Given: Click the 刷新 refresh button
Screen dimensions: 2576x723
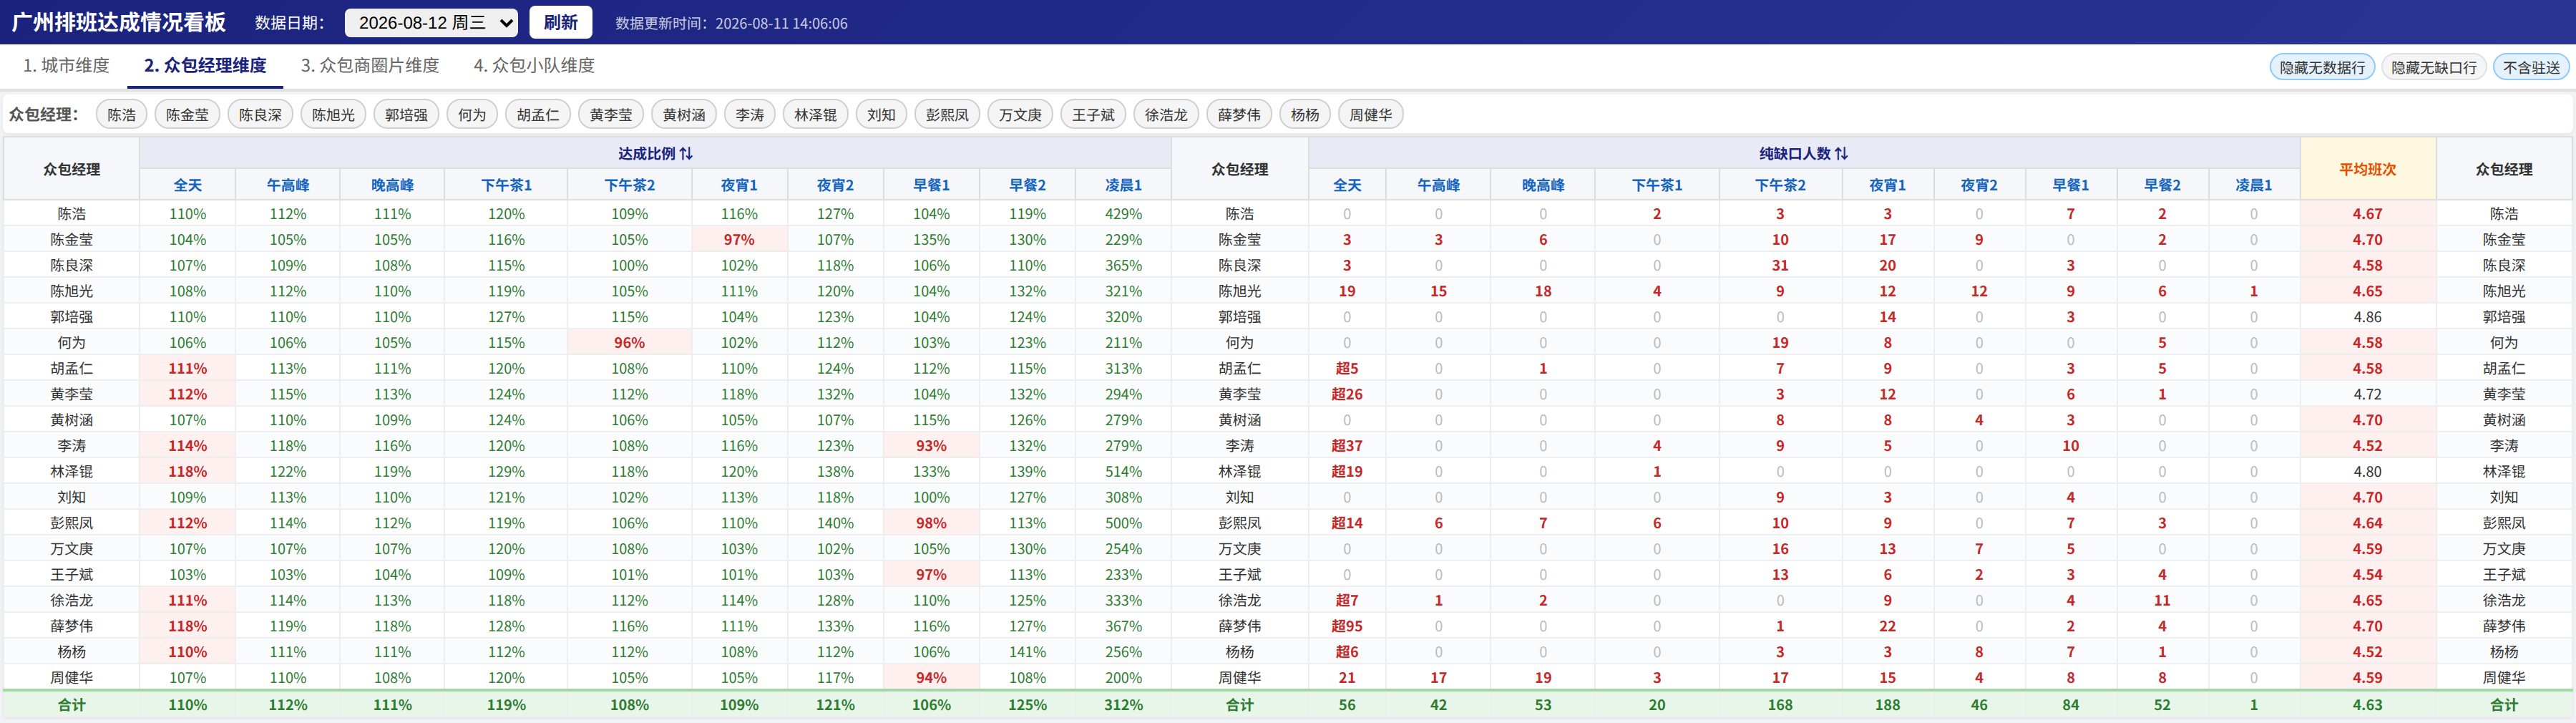Looking at the screenshot, I should pos(561,22).
